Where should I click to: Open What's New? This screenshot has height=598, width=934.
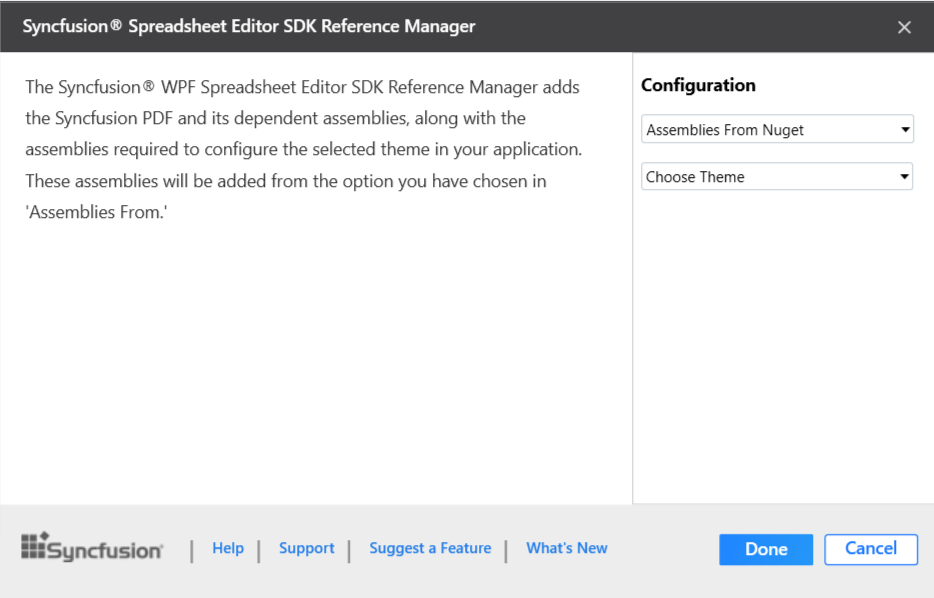[x=566, y=548]
